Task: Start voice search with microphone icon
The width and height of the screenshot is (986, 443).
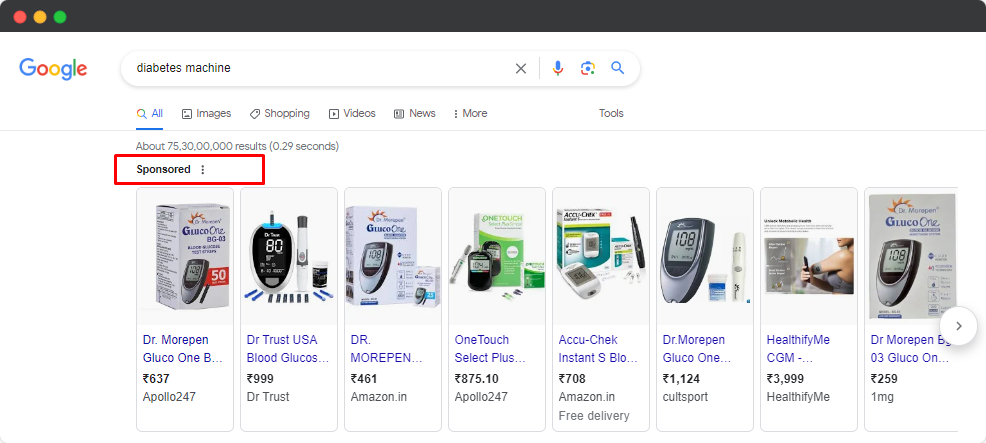Action: (558, 68)
